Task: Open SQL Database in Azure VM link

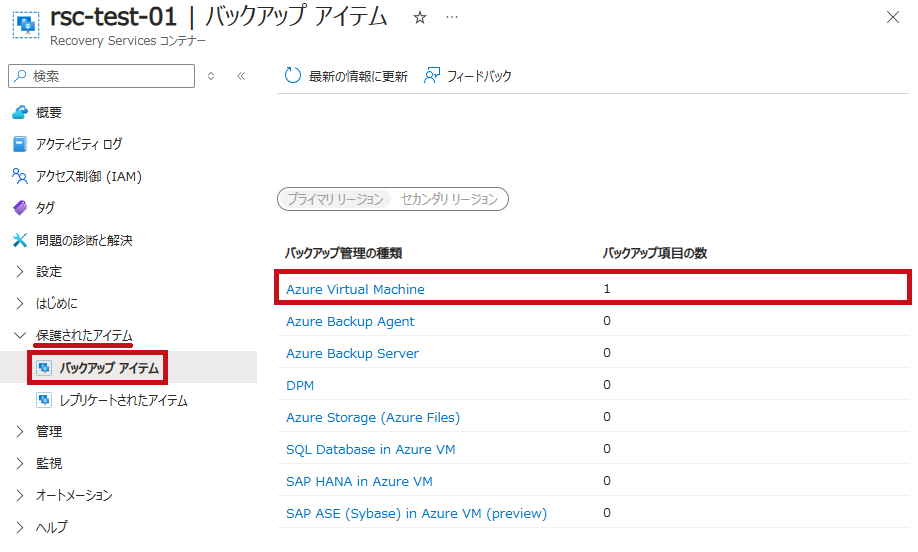Action: pyautogui.click(x=371, y=450)
